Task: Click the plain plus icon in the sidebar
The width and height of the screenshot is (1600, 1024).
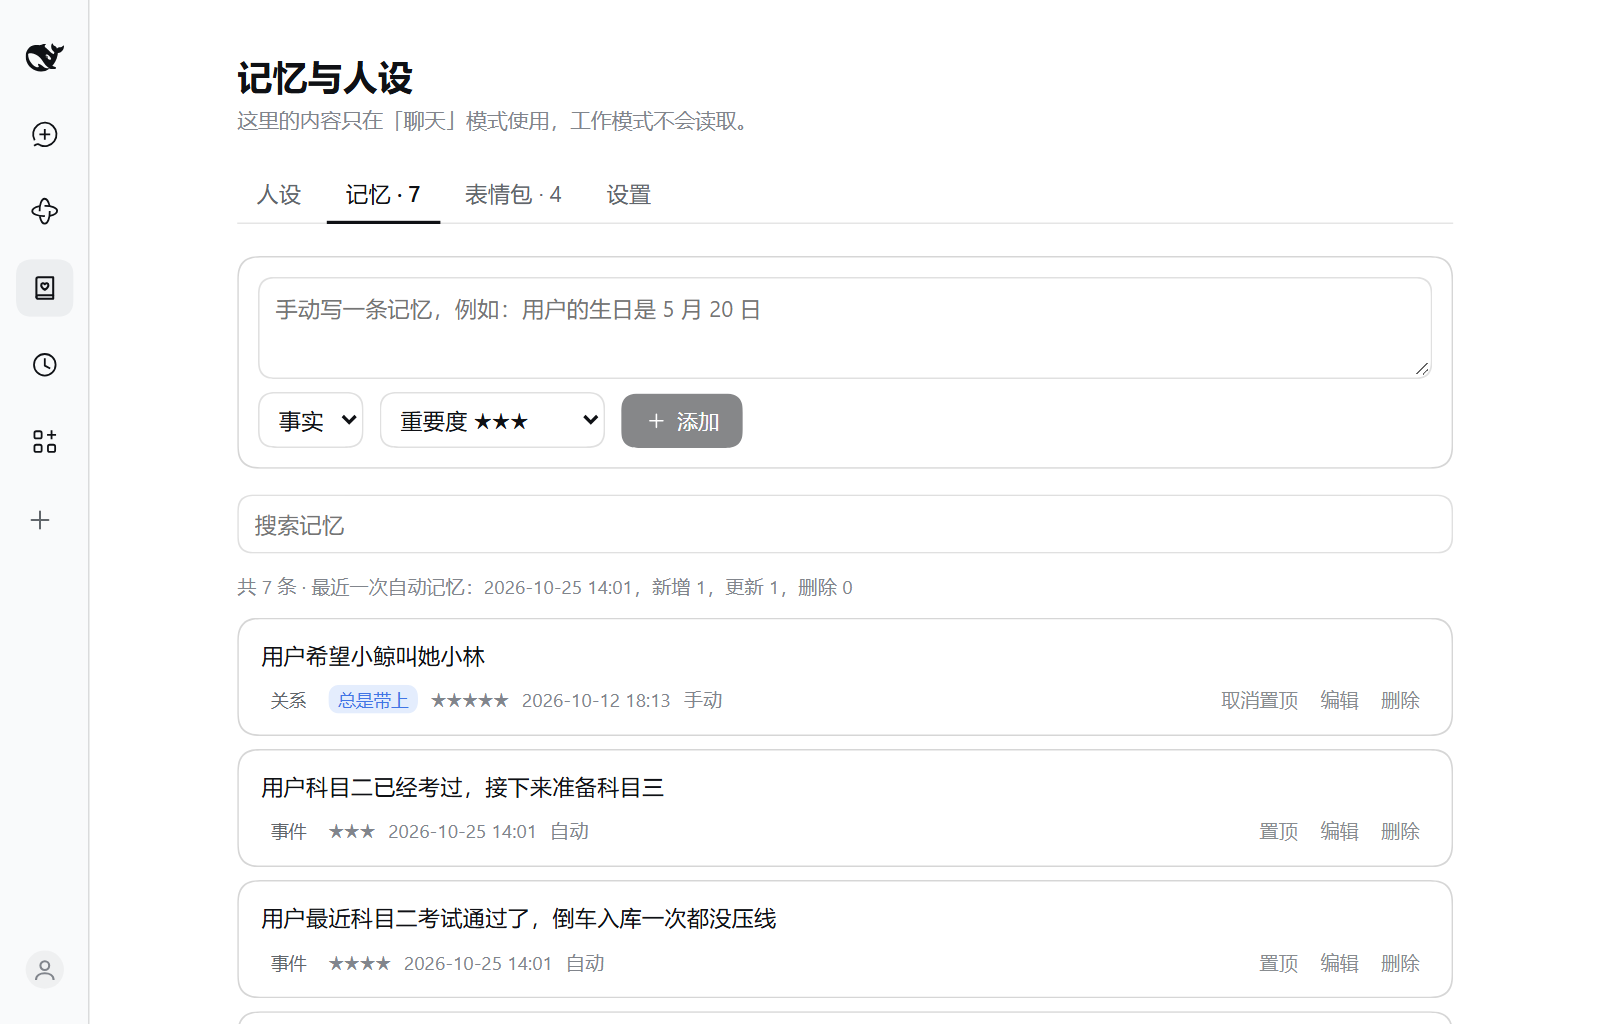Action: pyautogui.click(x=40, y=520)
